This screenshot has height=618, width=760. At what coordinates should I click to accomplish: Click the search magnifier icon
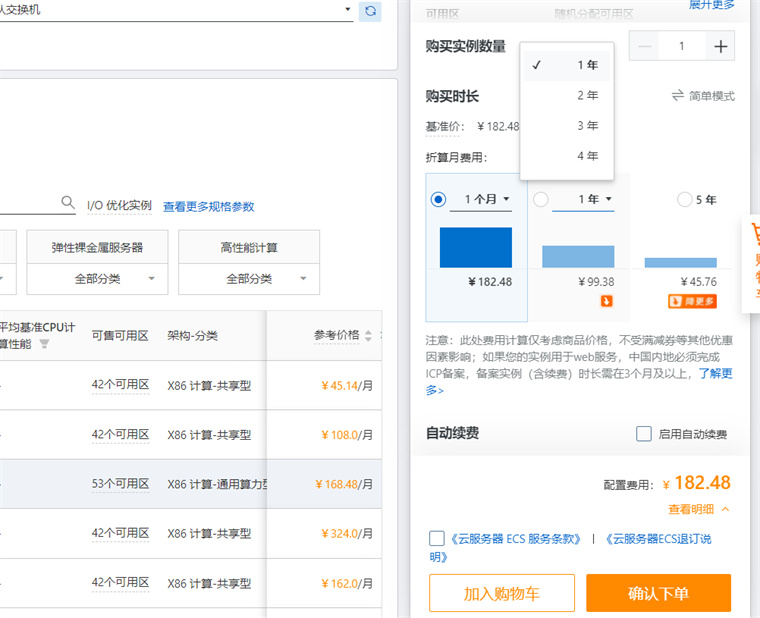pos(68,203)
